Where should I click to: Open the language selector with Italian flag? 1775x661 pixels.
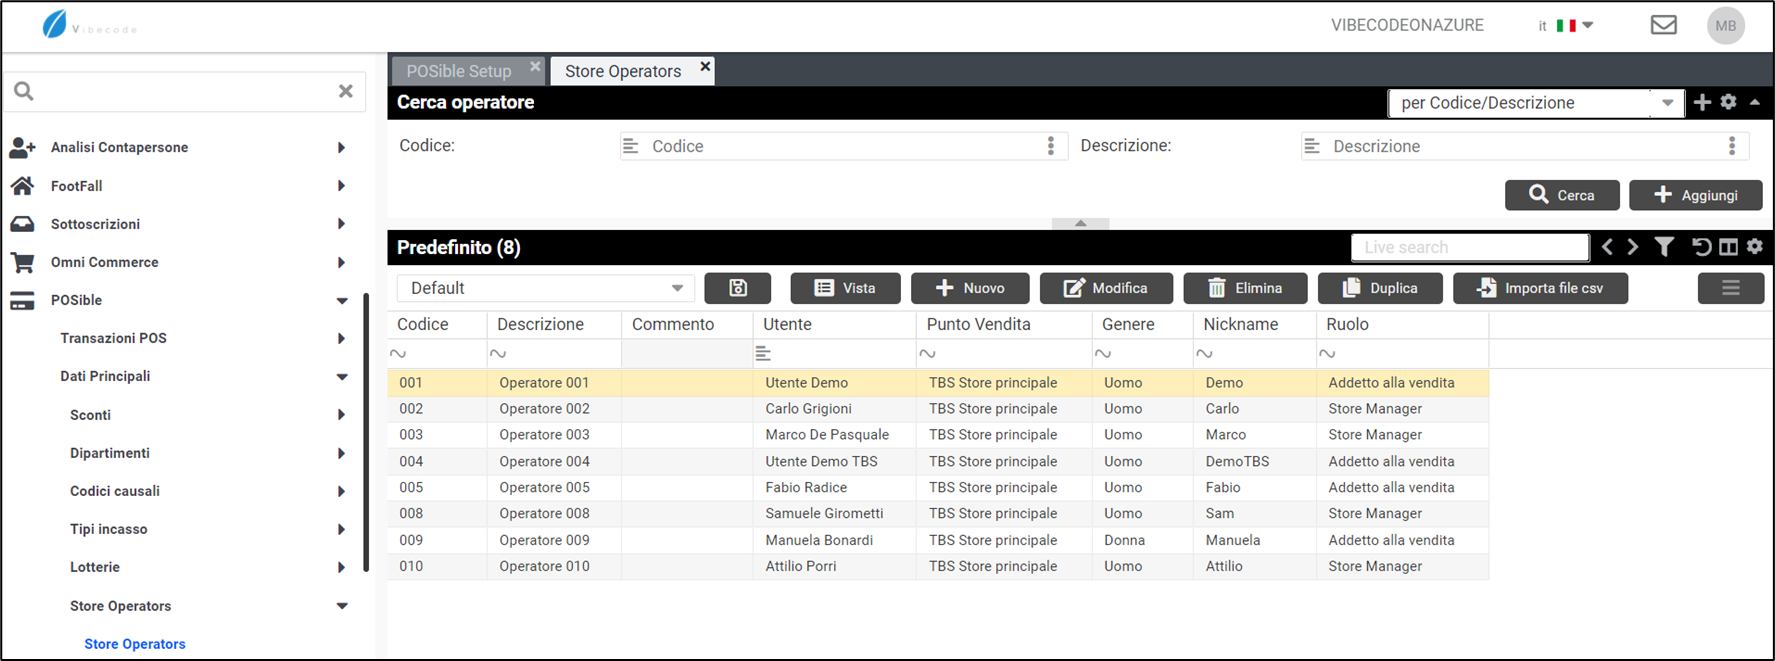(x=1567, y=26)
